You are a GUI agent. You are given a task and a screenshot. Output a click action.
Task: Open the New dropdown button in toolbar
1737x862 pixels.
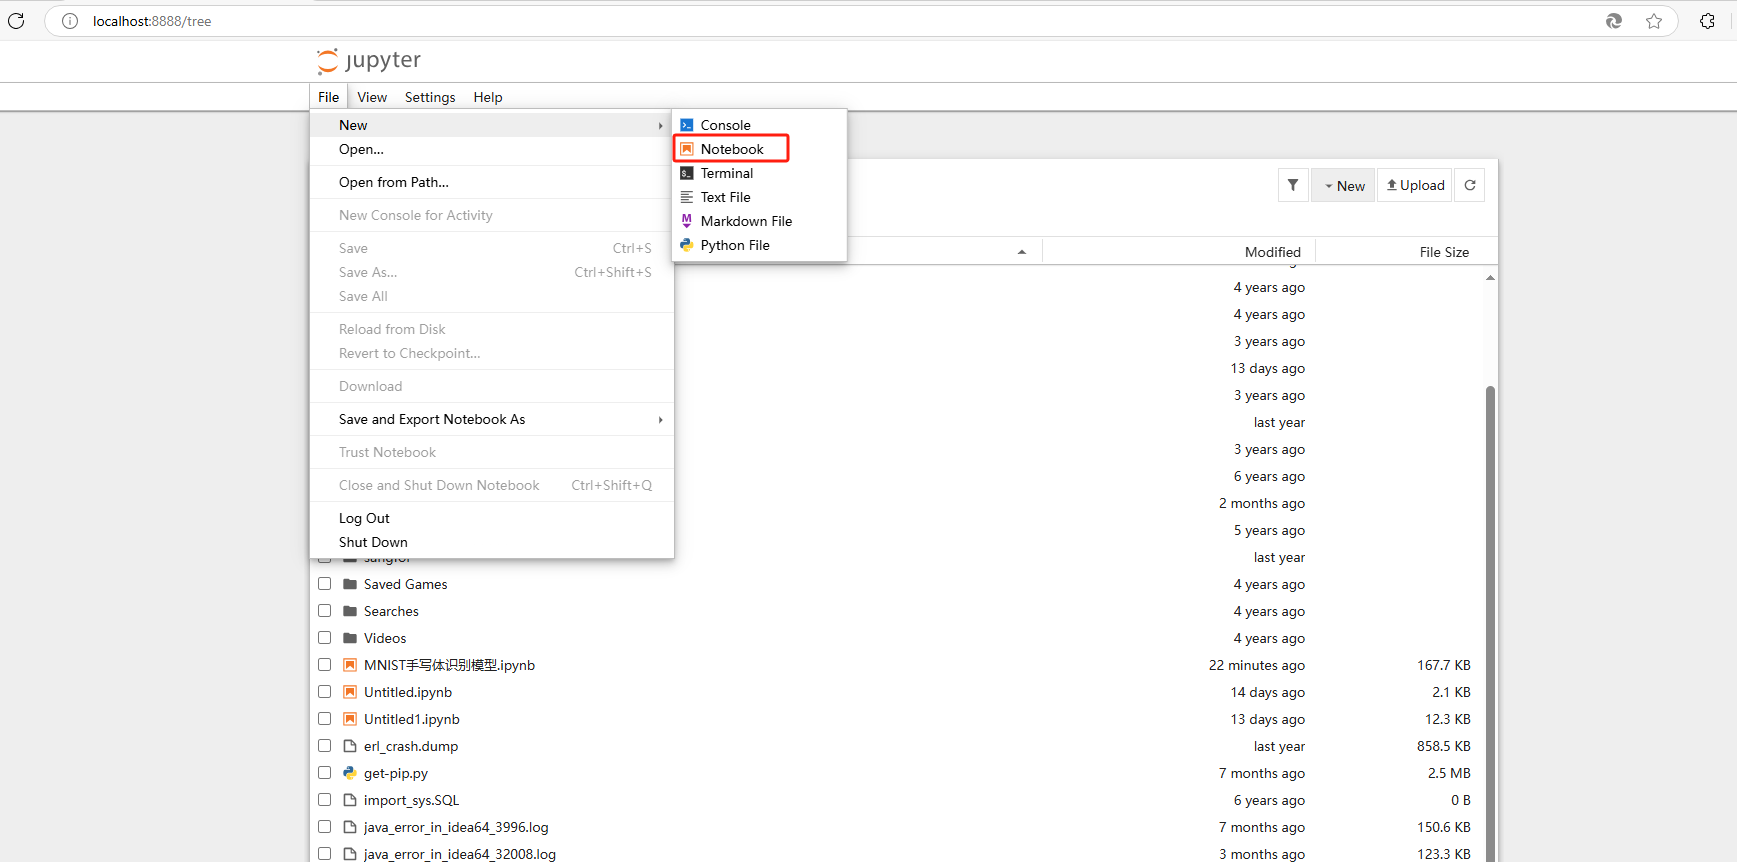pyautogui.click(x=1343, y=185)
